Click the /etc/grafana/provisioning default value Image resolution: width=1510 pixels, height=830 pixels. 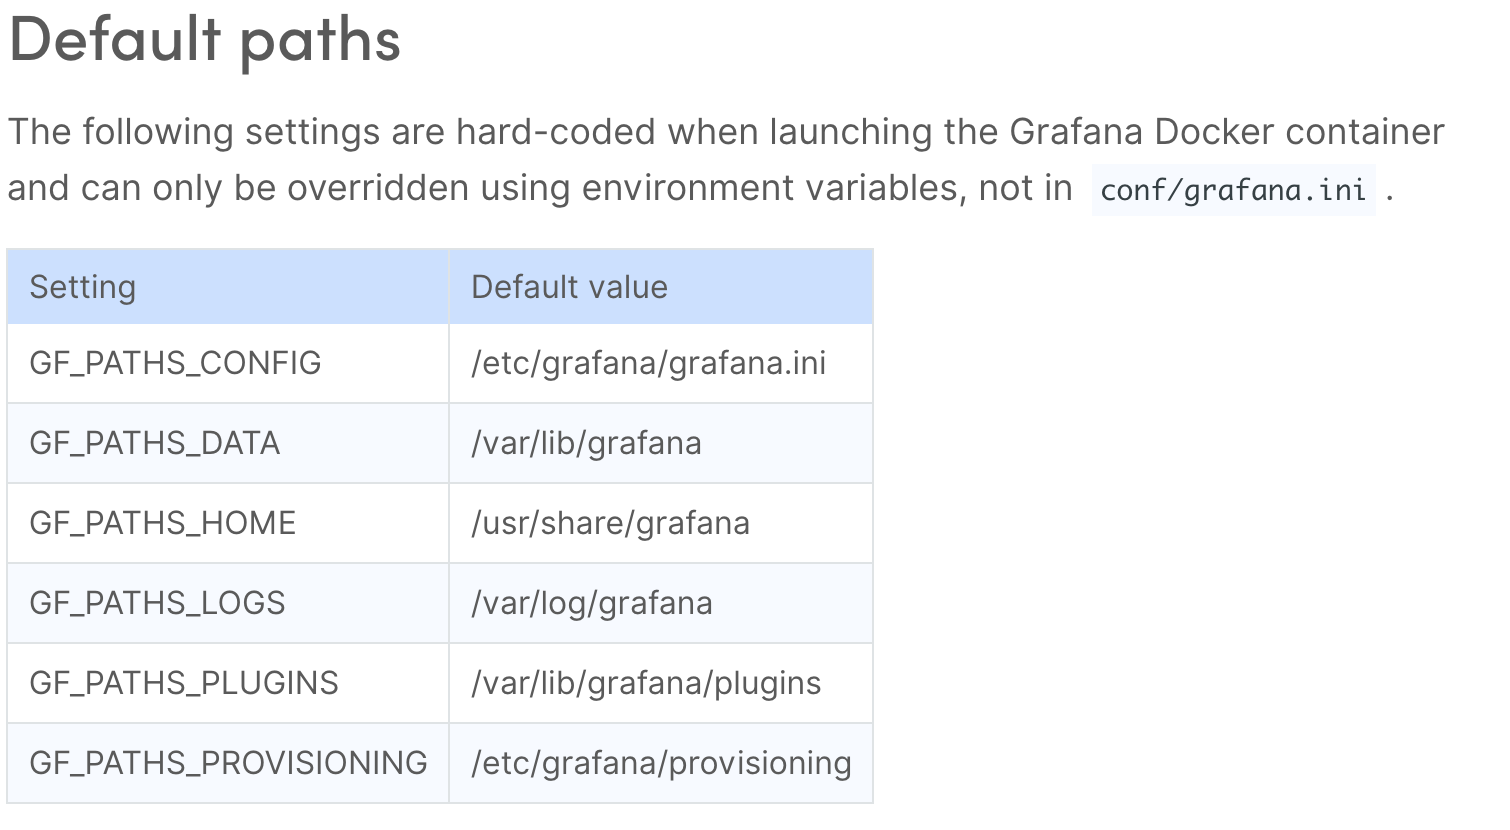tap(661, 763)
